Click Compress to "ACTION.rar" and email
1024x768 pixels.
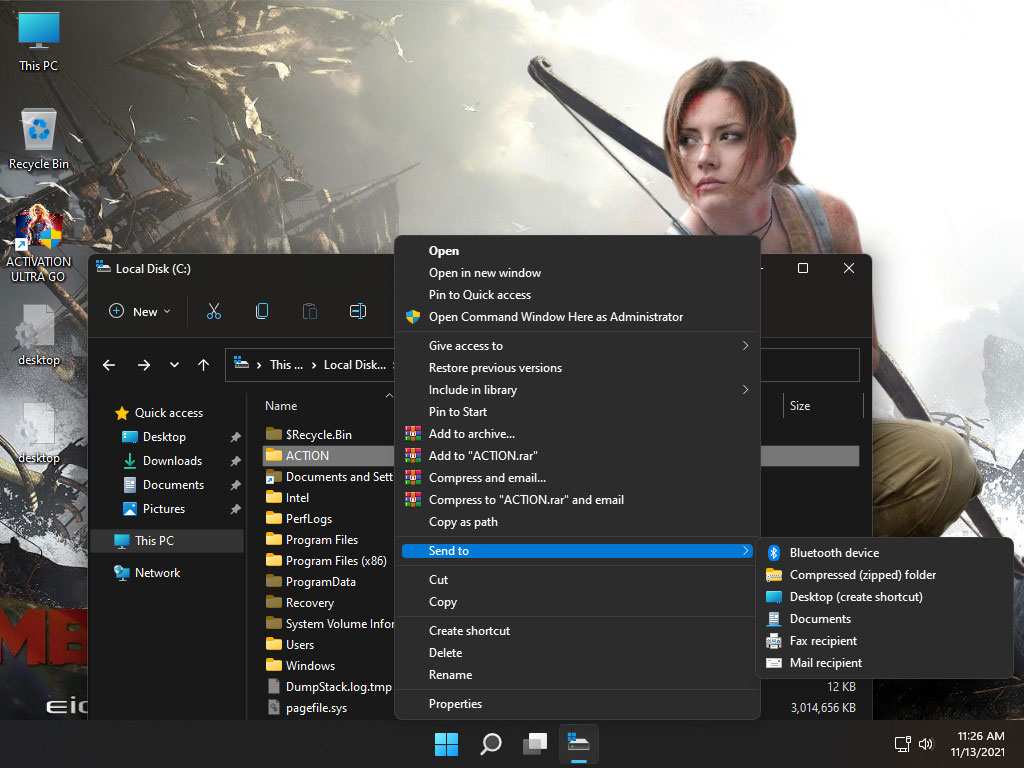[x=577, y=500]
